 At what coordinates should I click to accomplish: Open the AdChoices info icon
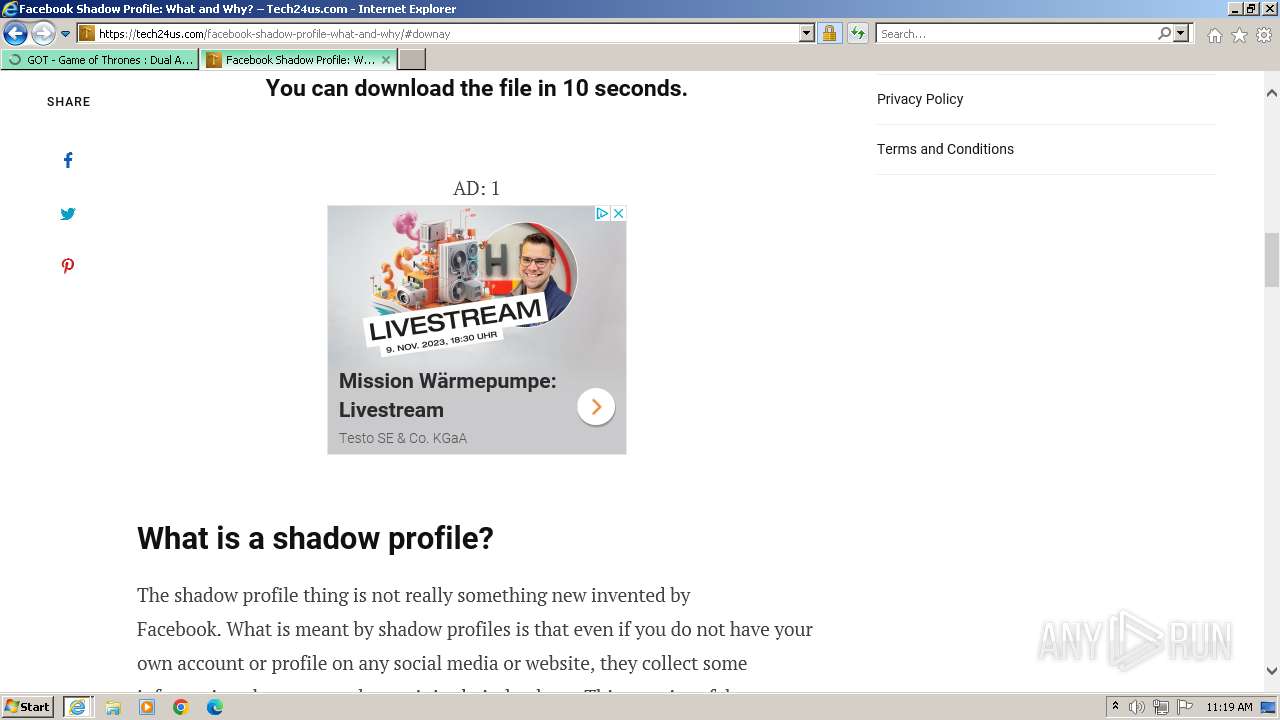point(602,213)
